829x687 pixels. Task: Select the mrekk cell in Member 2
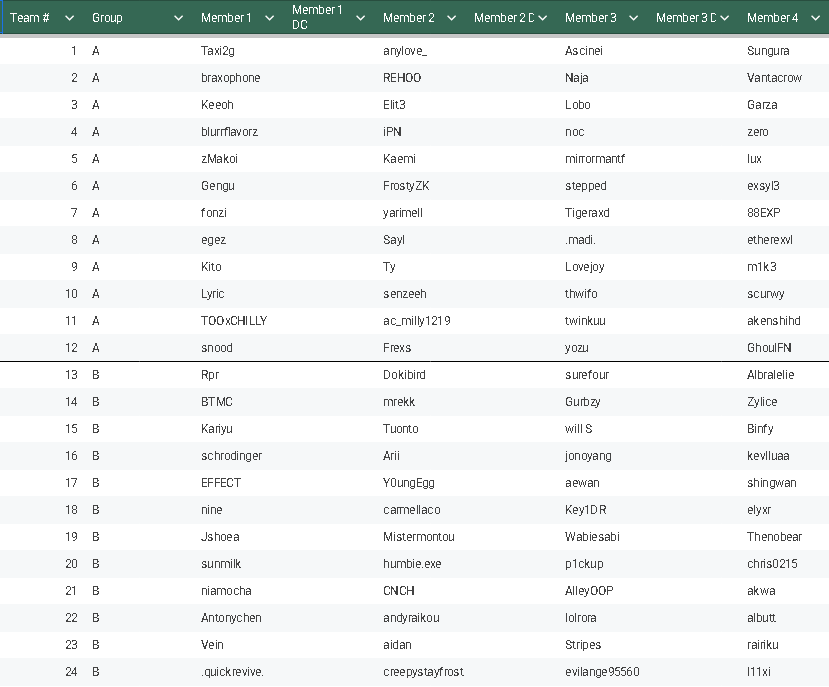399,402
